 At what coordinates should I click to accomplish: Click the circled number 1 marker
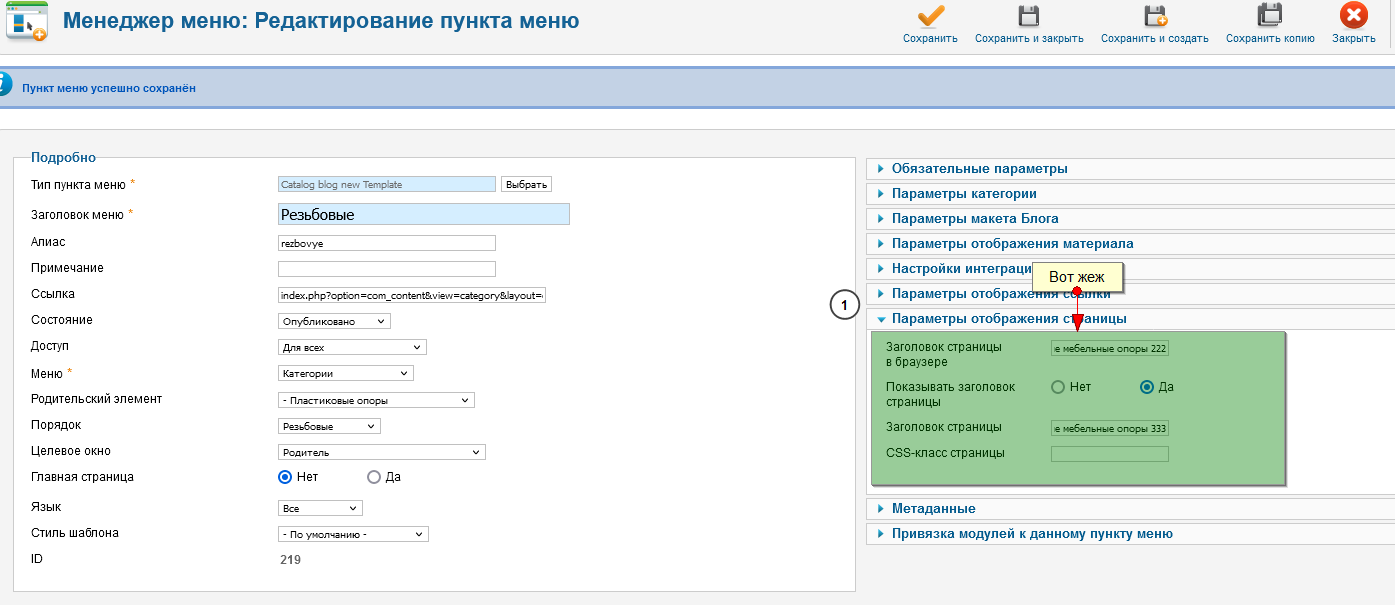845,305
